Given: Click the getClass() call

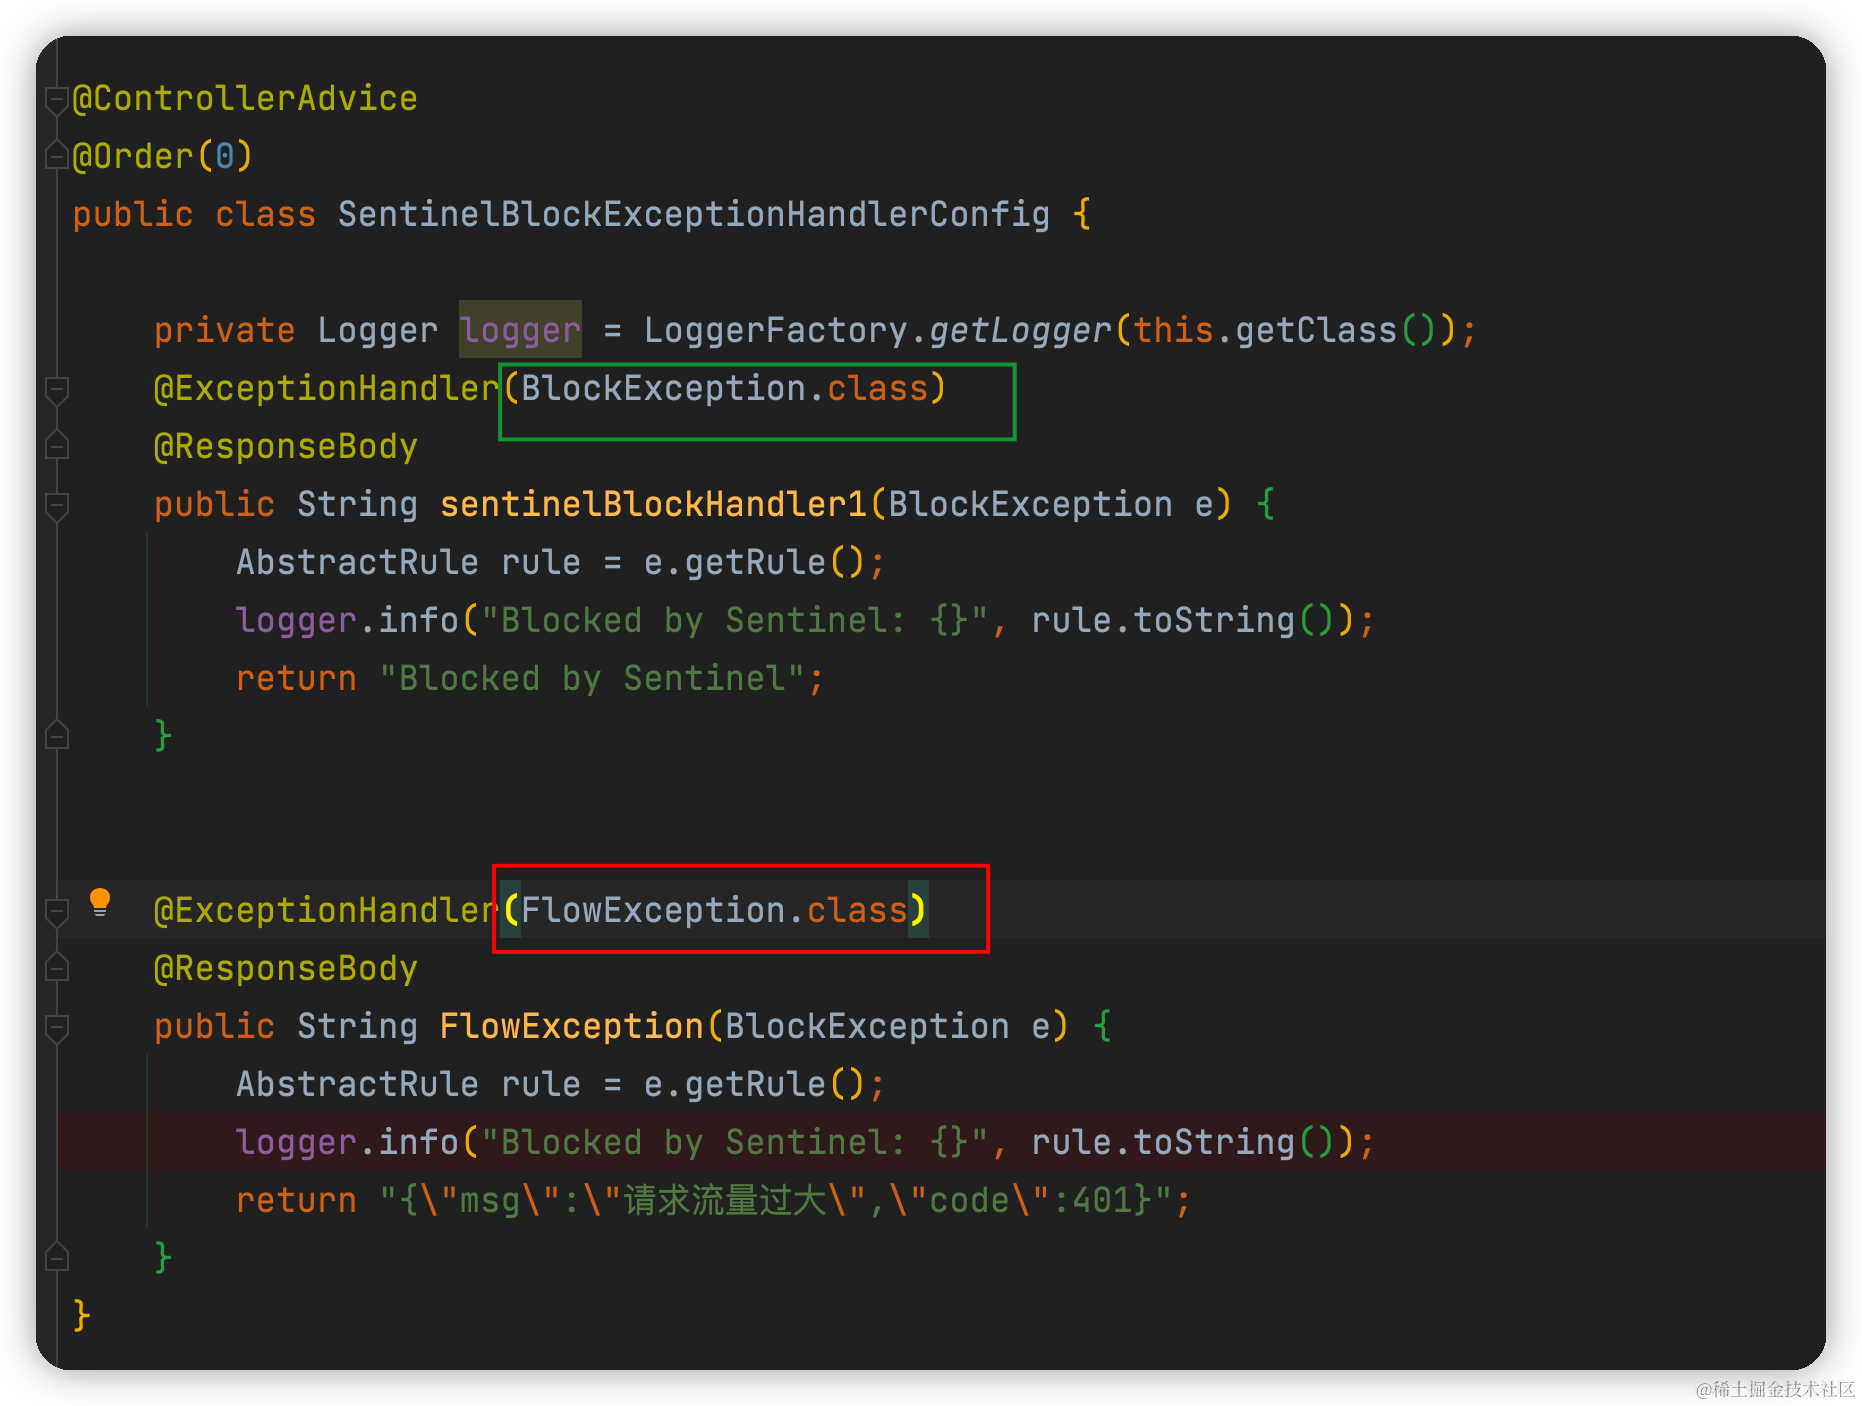Looking at the screenshot, I should tap(1335, 331).
